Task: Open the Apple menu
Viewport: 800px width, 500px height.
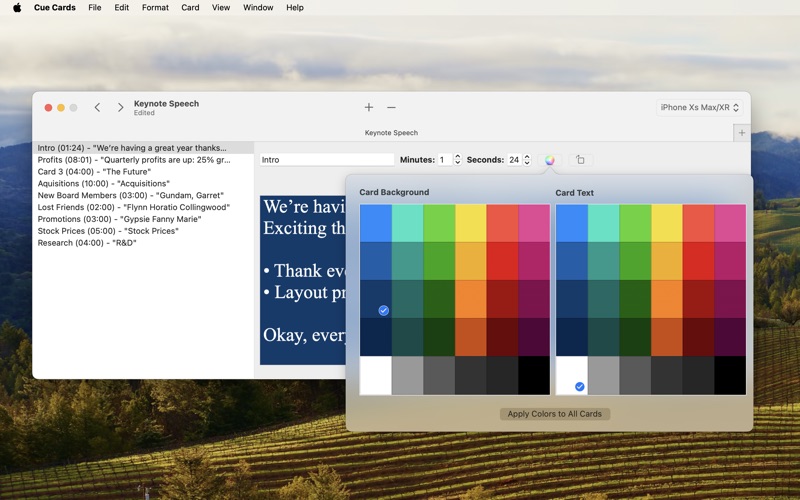Action: pyautogui.click(x=17, y=8)
